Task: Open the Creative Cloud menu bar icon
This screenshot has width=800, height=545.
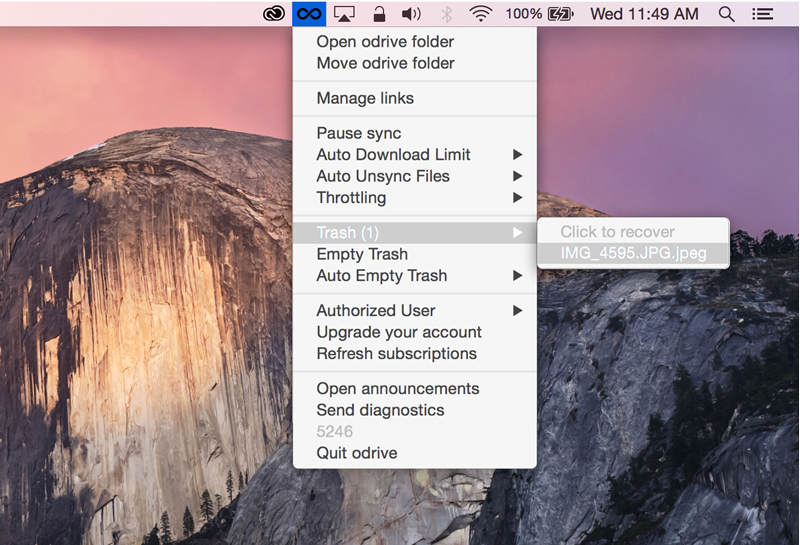Action: (x=274, y=14)
